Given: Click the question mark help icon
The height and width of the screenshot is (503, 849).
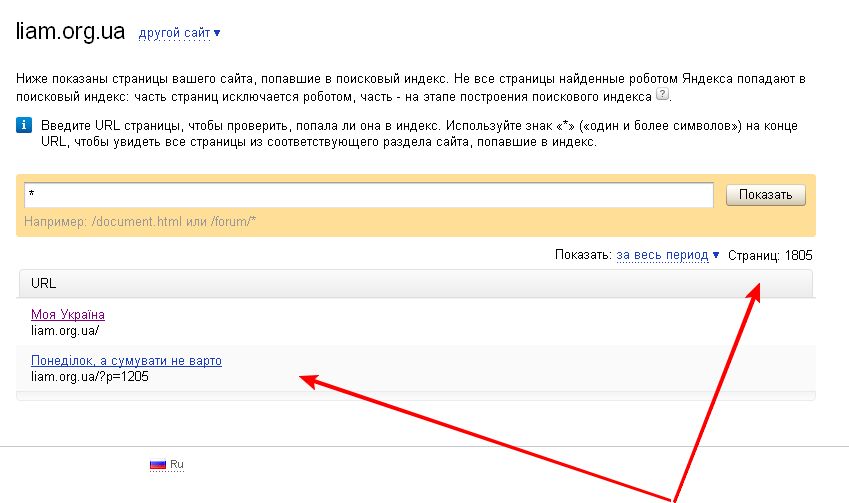Looking at the screenshot, I should click(661, 95).
